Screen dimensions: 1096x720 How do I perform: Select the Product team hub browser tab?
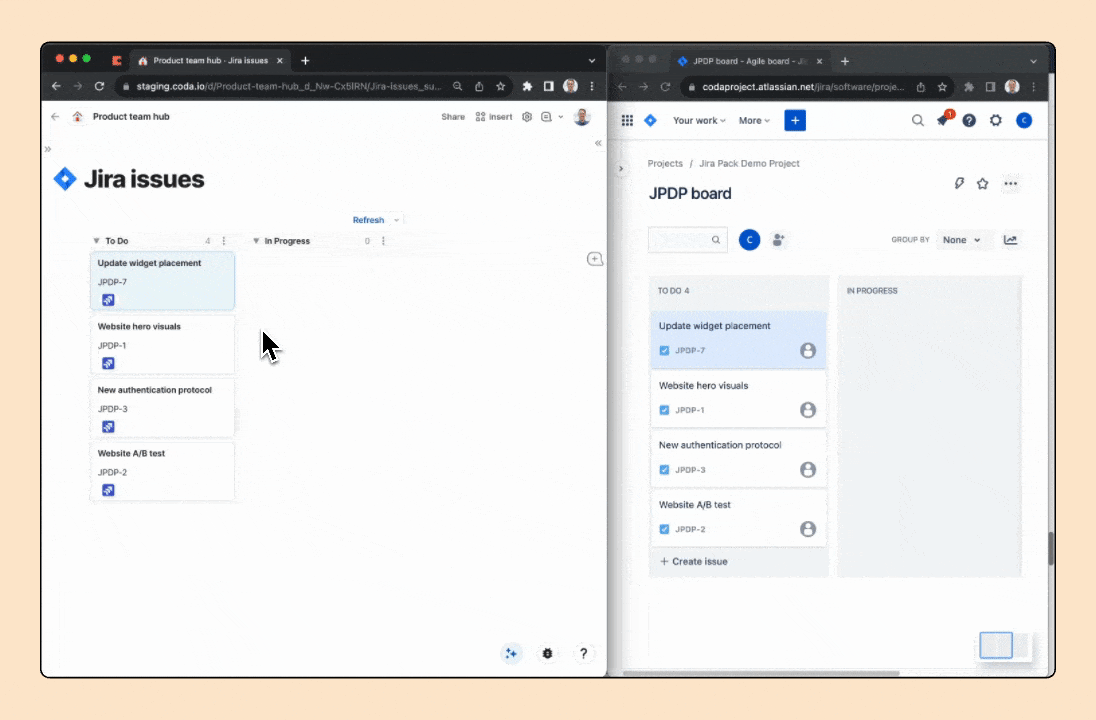210,61
